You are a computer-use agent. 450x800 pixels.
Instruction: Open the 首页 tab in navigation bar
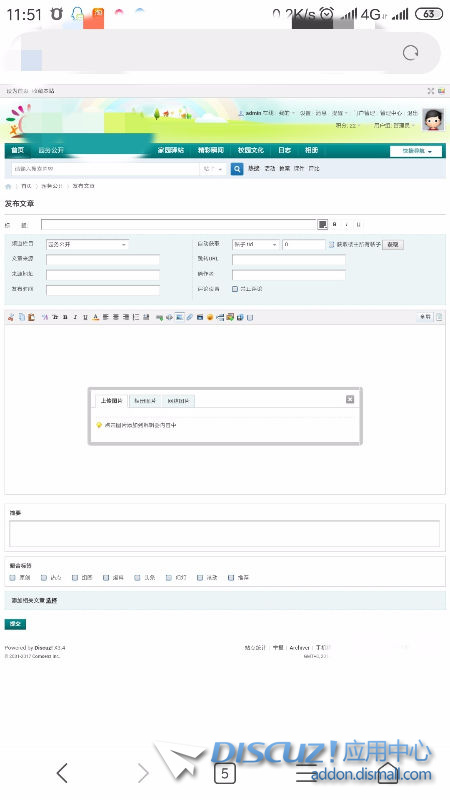click(17, 150)
